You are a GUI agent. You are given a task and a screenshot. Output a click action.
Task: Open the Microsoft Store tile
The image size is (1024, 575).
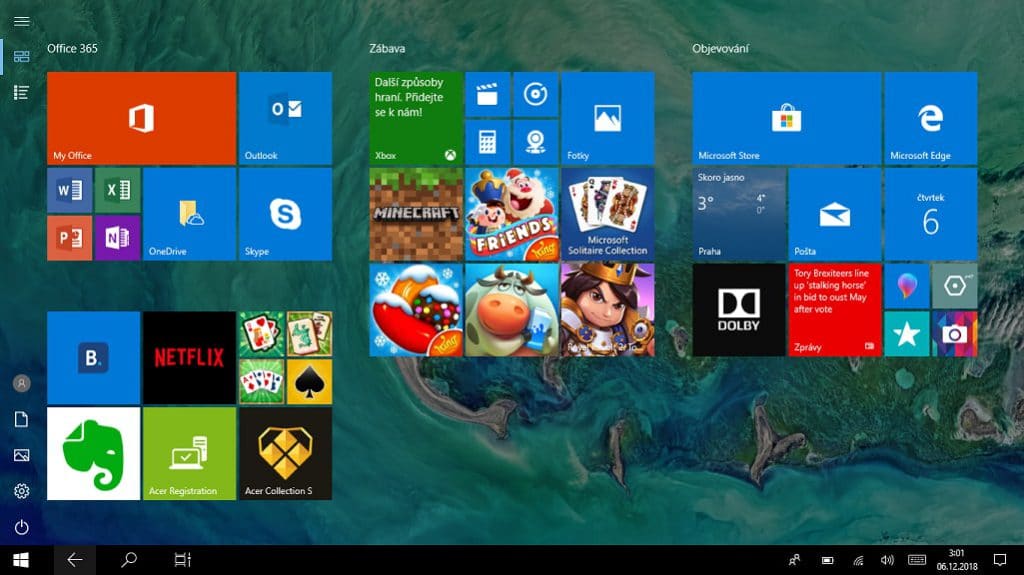point(786,118)
